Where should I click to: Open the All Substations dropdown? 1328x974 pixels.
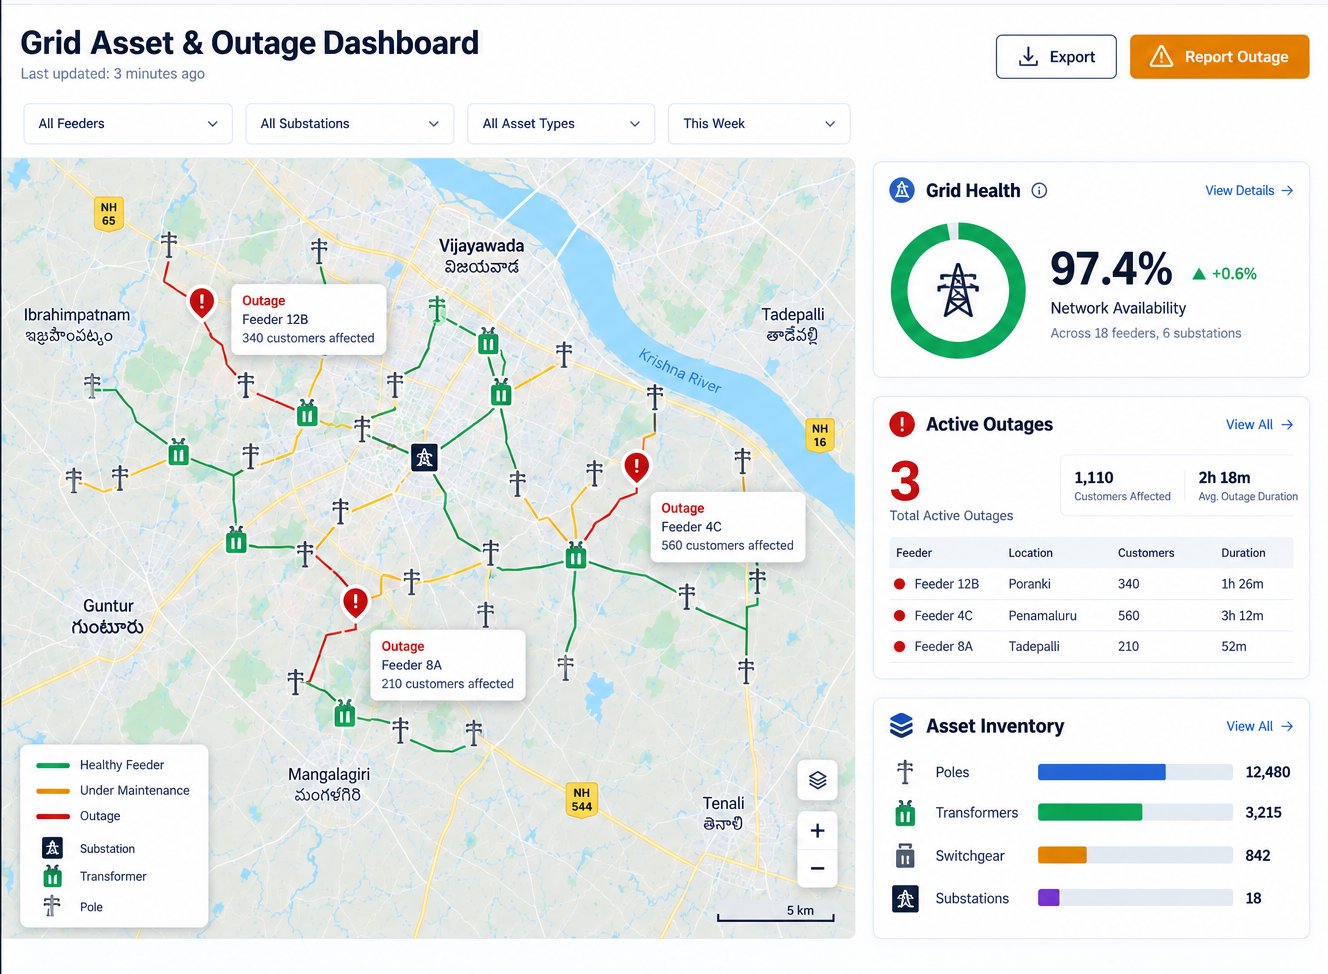coord(350,124)
